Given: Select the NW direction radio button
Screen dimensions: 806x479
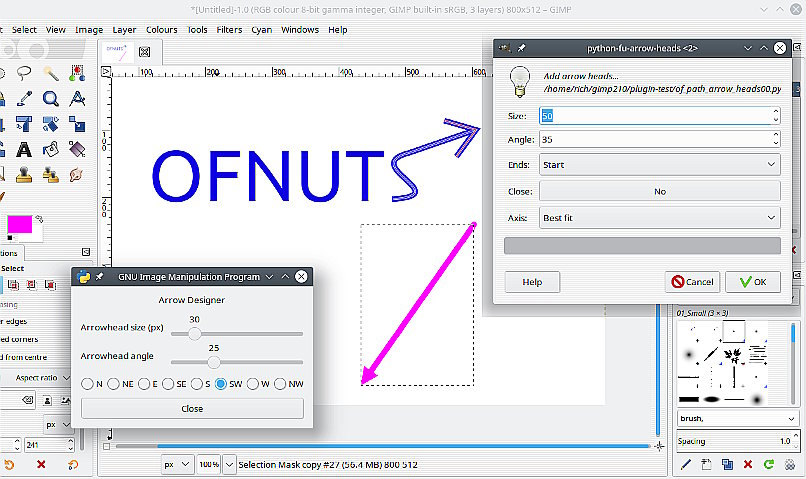Looking at the screenshot, I should pos(280,384).
